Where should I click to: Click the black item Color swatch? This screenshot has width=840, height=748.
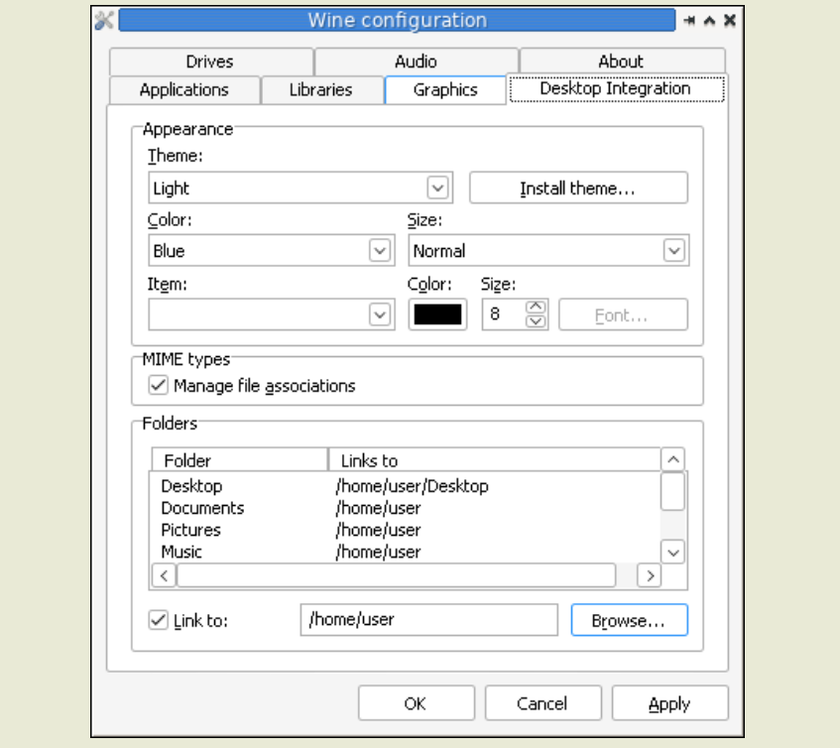tap(437, 315)
